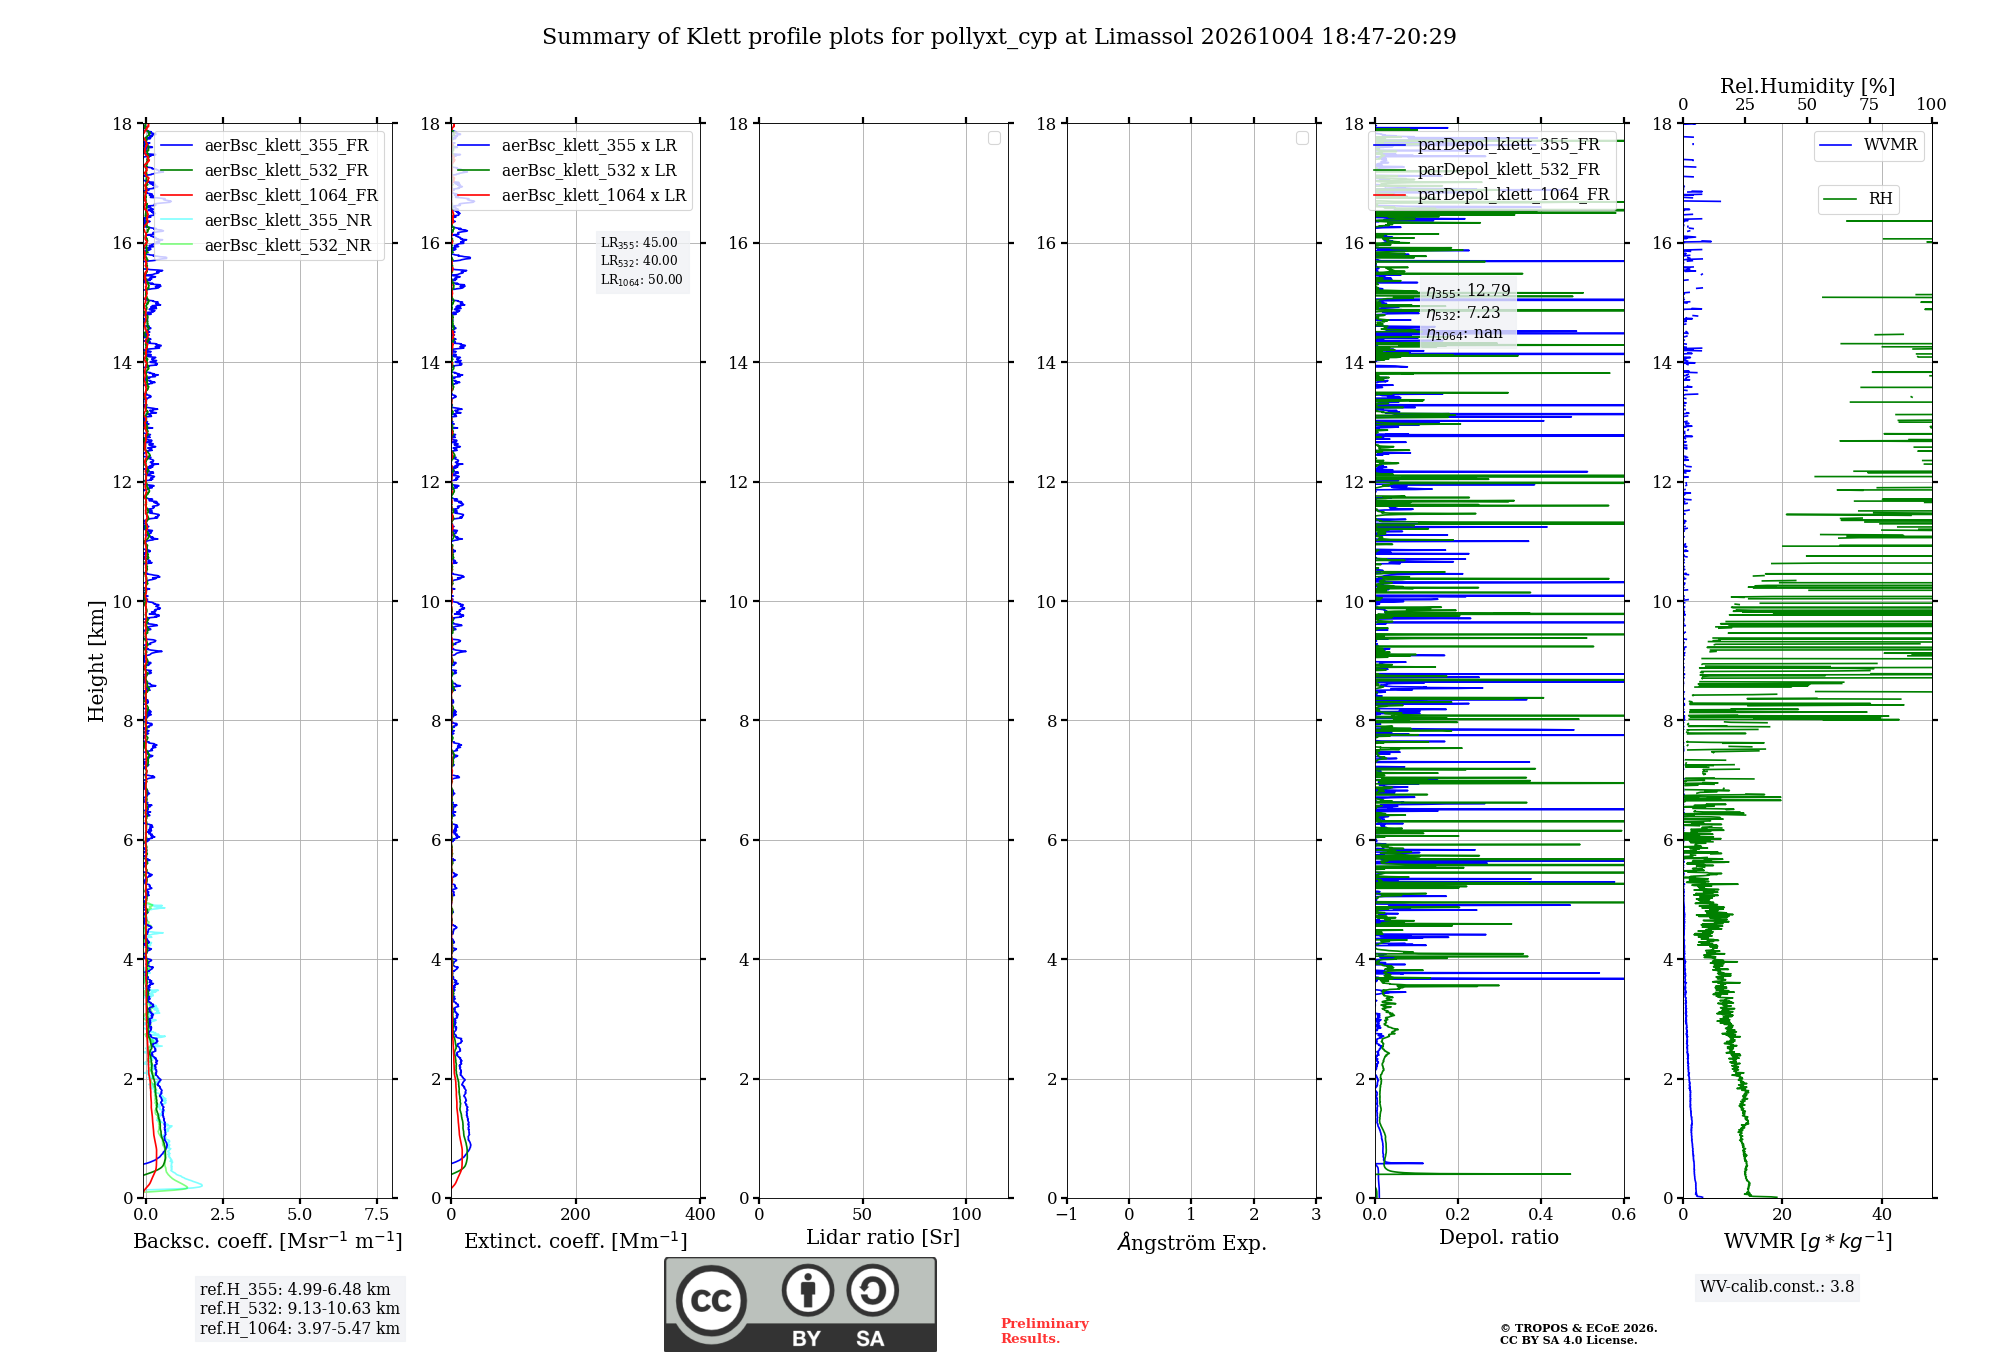The image size is (2000, 1360).
Task: Click the η355: 12.79 value
Action: pyautogui.click(x=1468, y=291)
